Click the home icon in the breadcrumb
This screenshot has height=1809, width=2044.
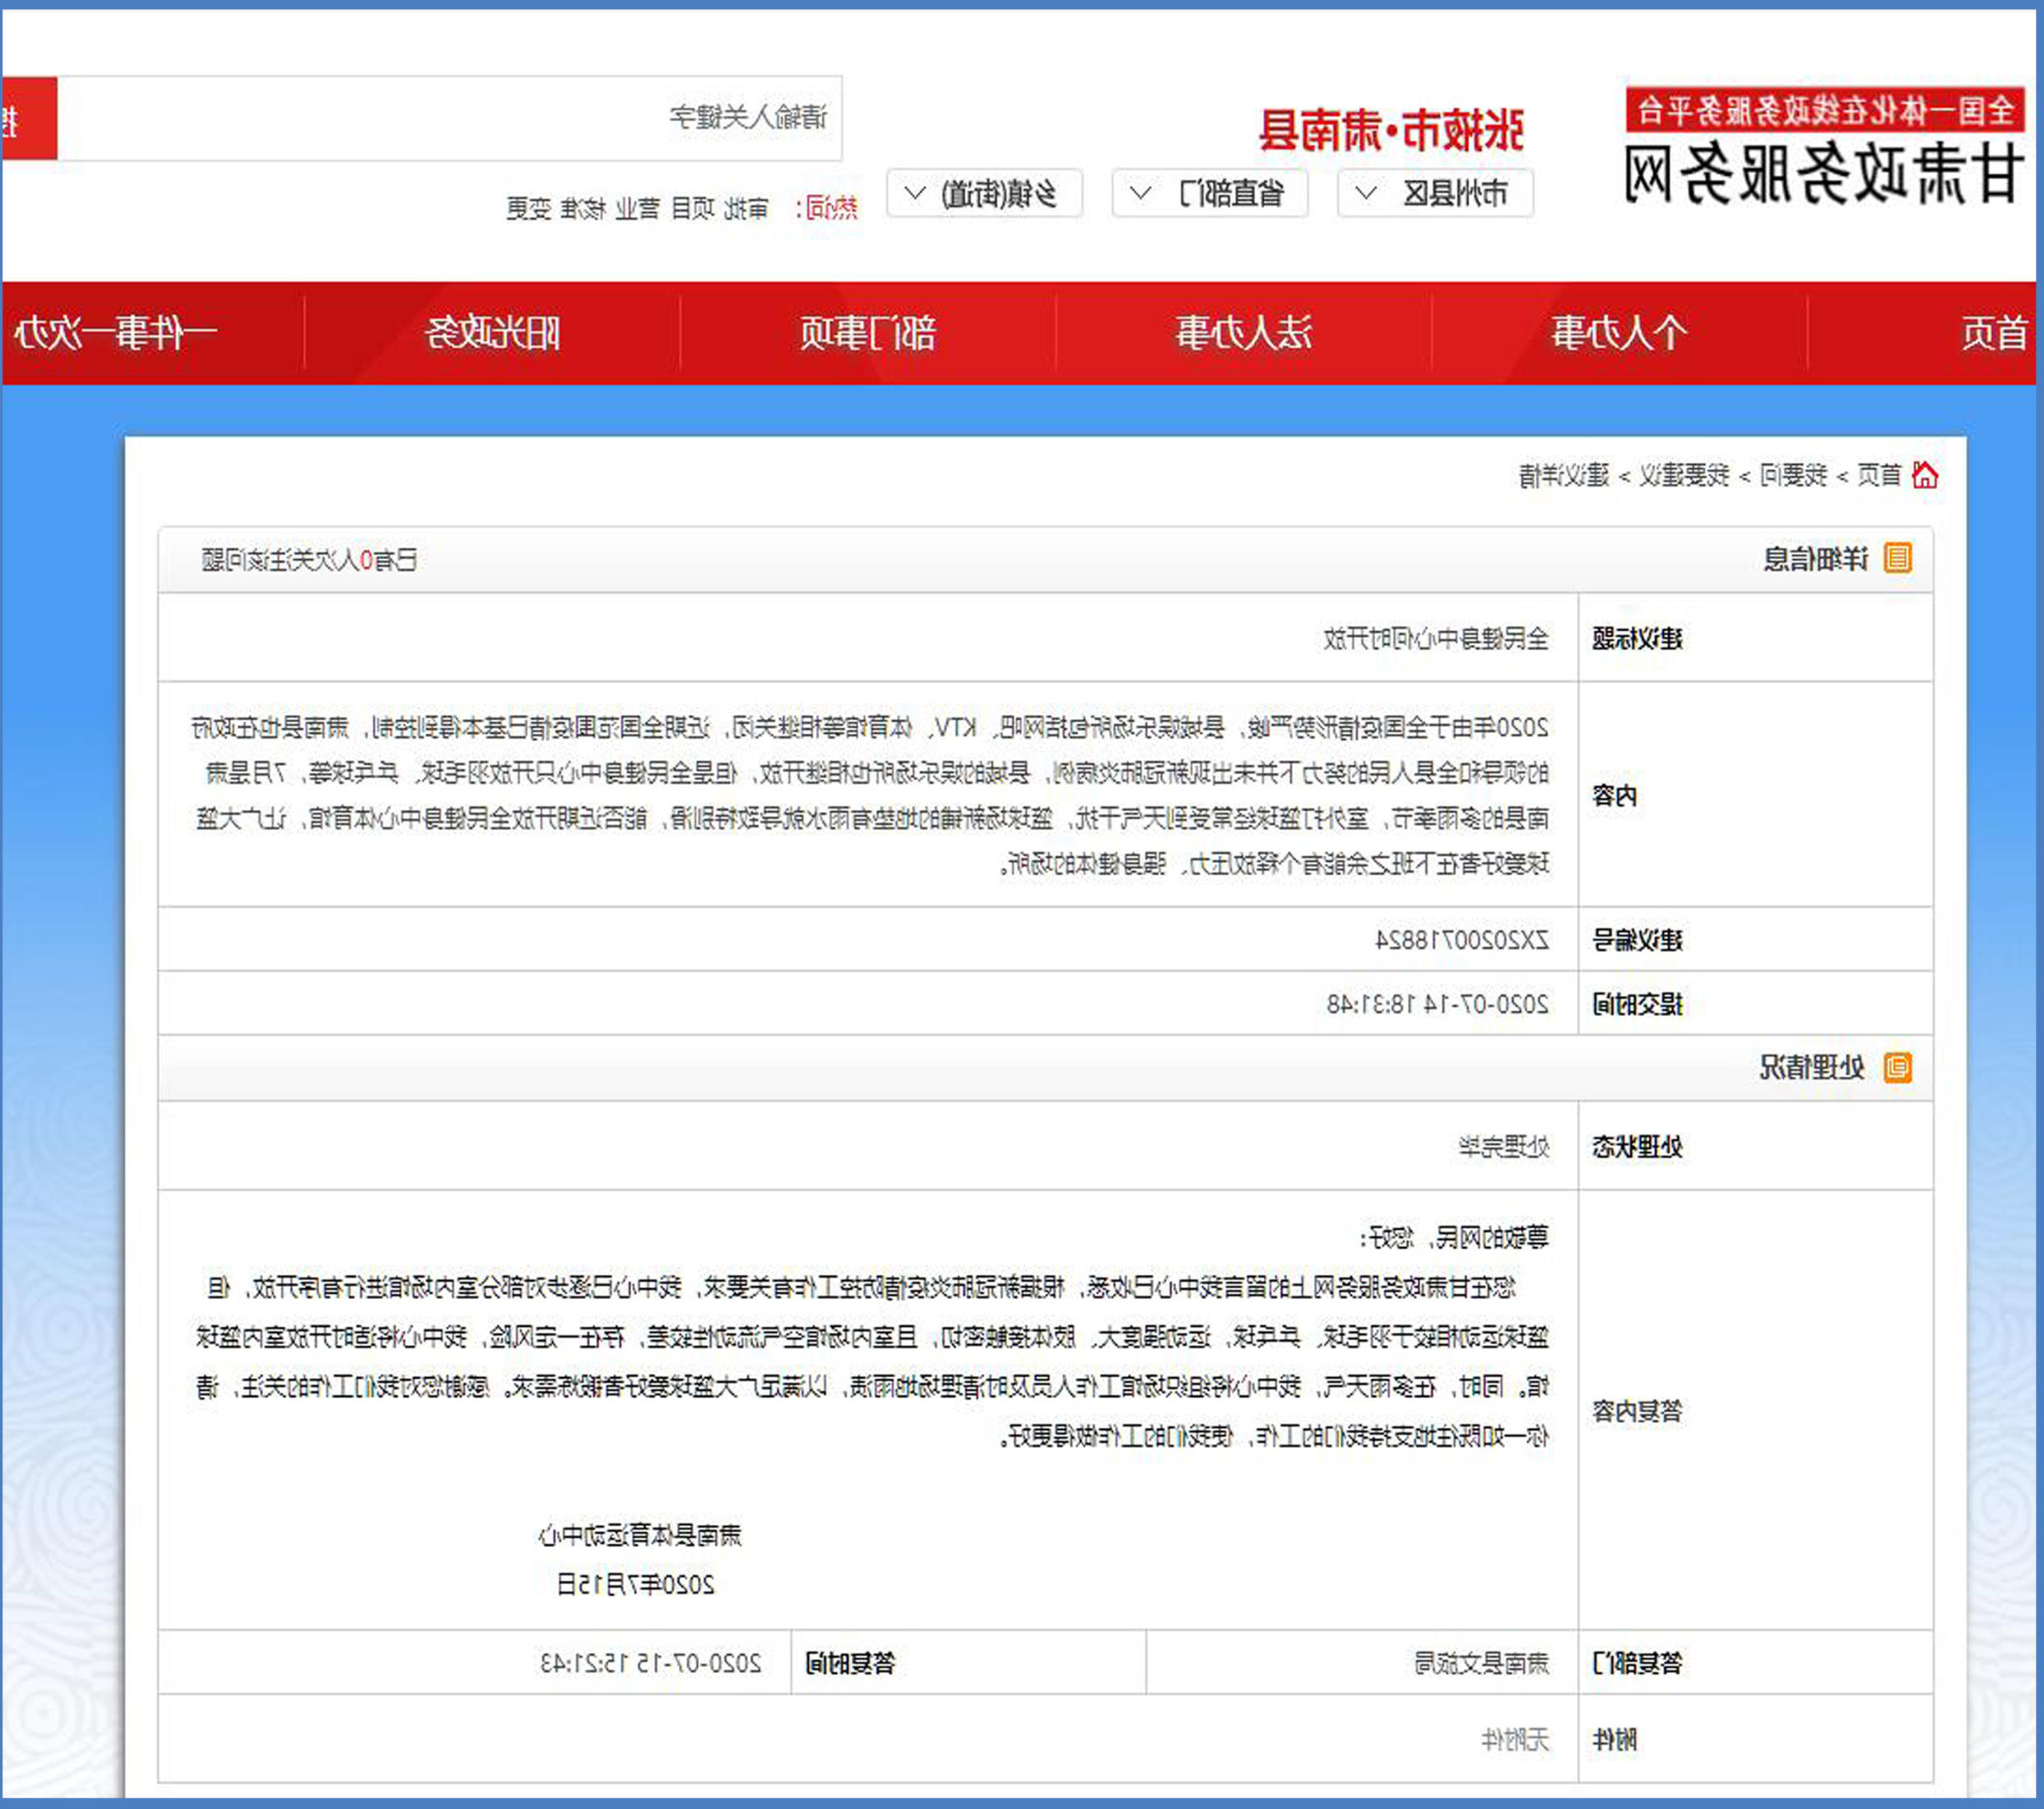coord(1925,475)
